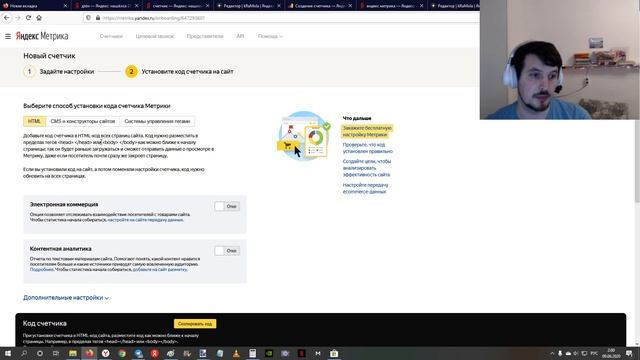
Task: Expand the Помощь dropdown menu
Action: 270,36
